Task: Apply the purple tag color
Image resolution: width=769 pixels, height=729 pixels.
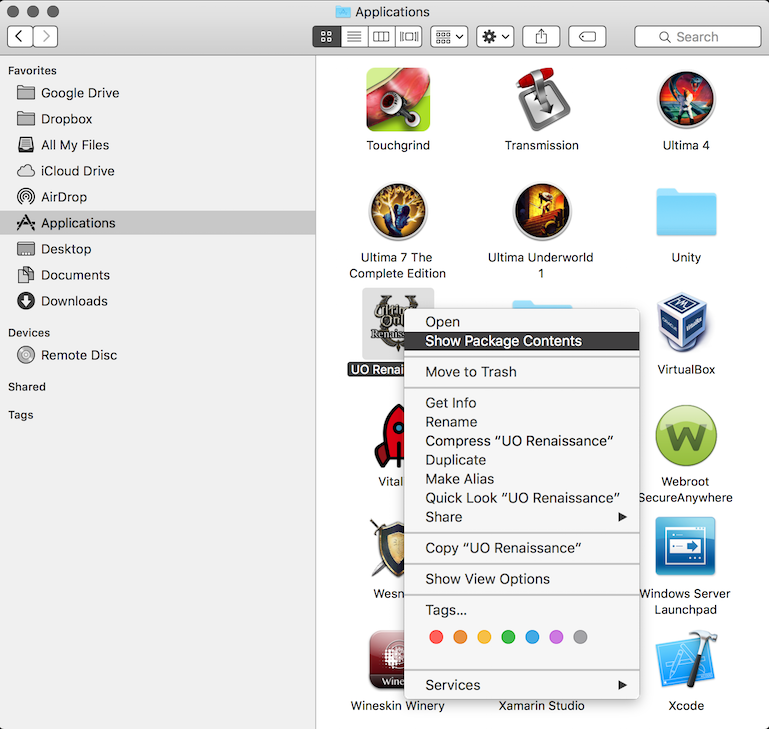Action: (556, 637)
